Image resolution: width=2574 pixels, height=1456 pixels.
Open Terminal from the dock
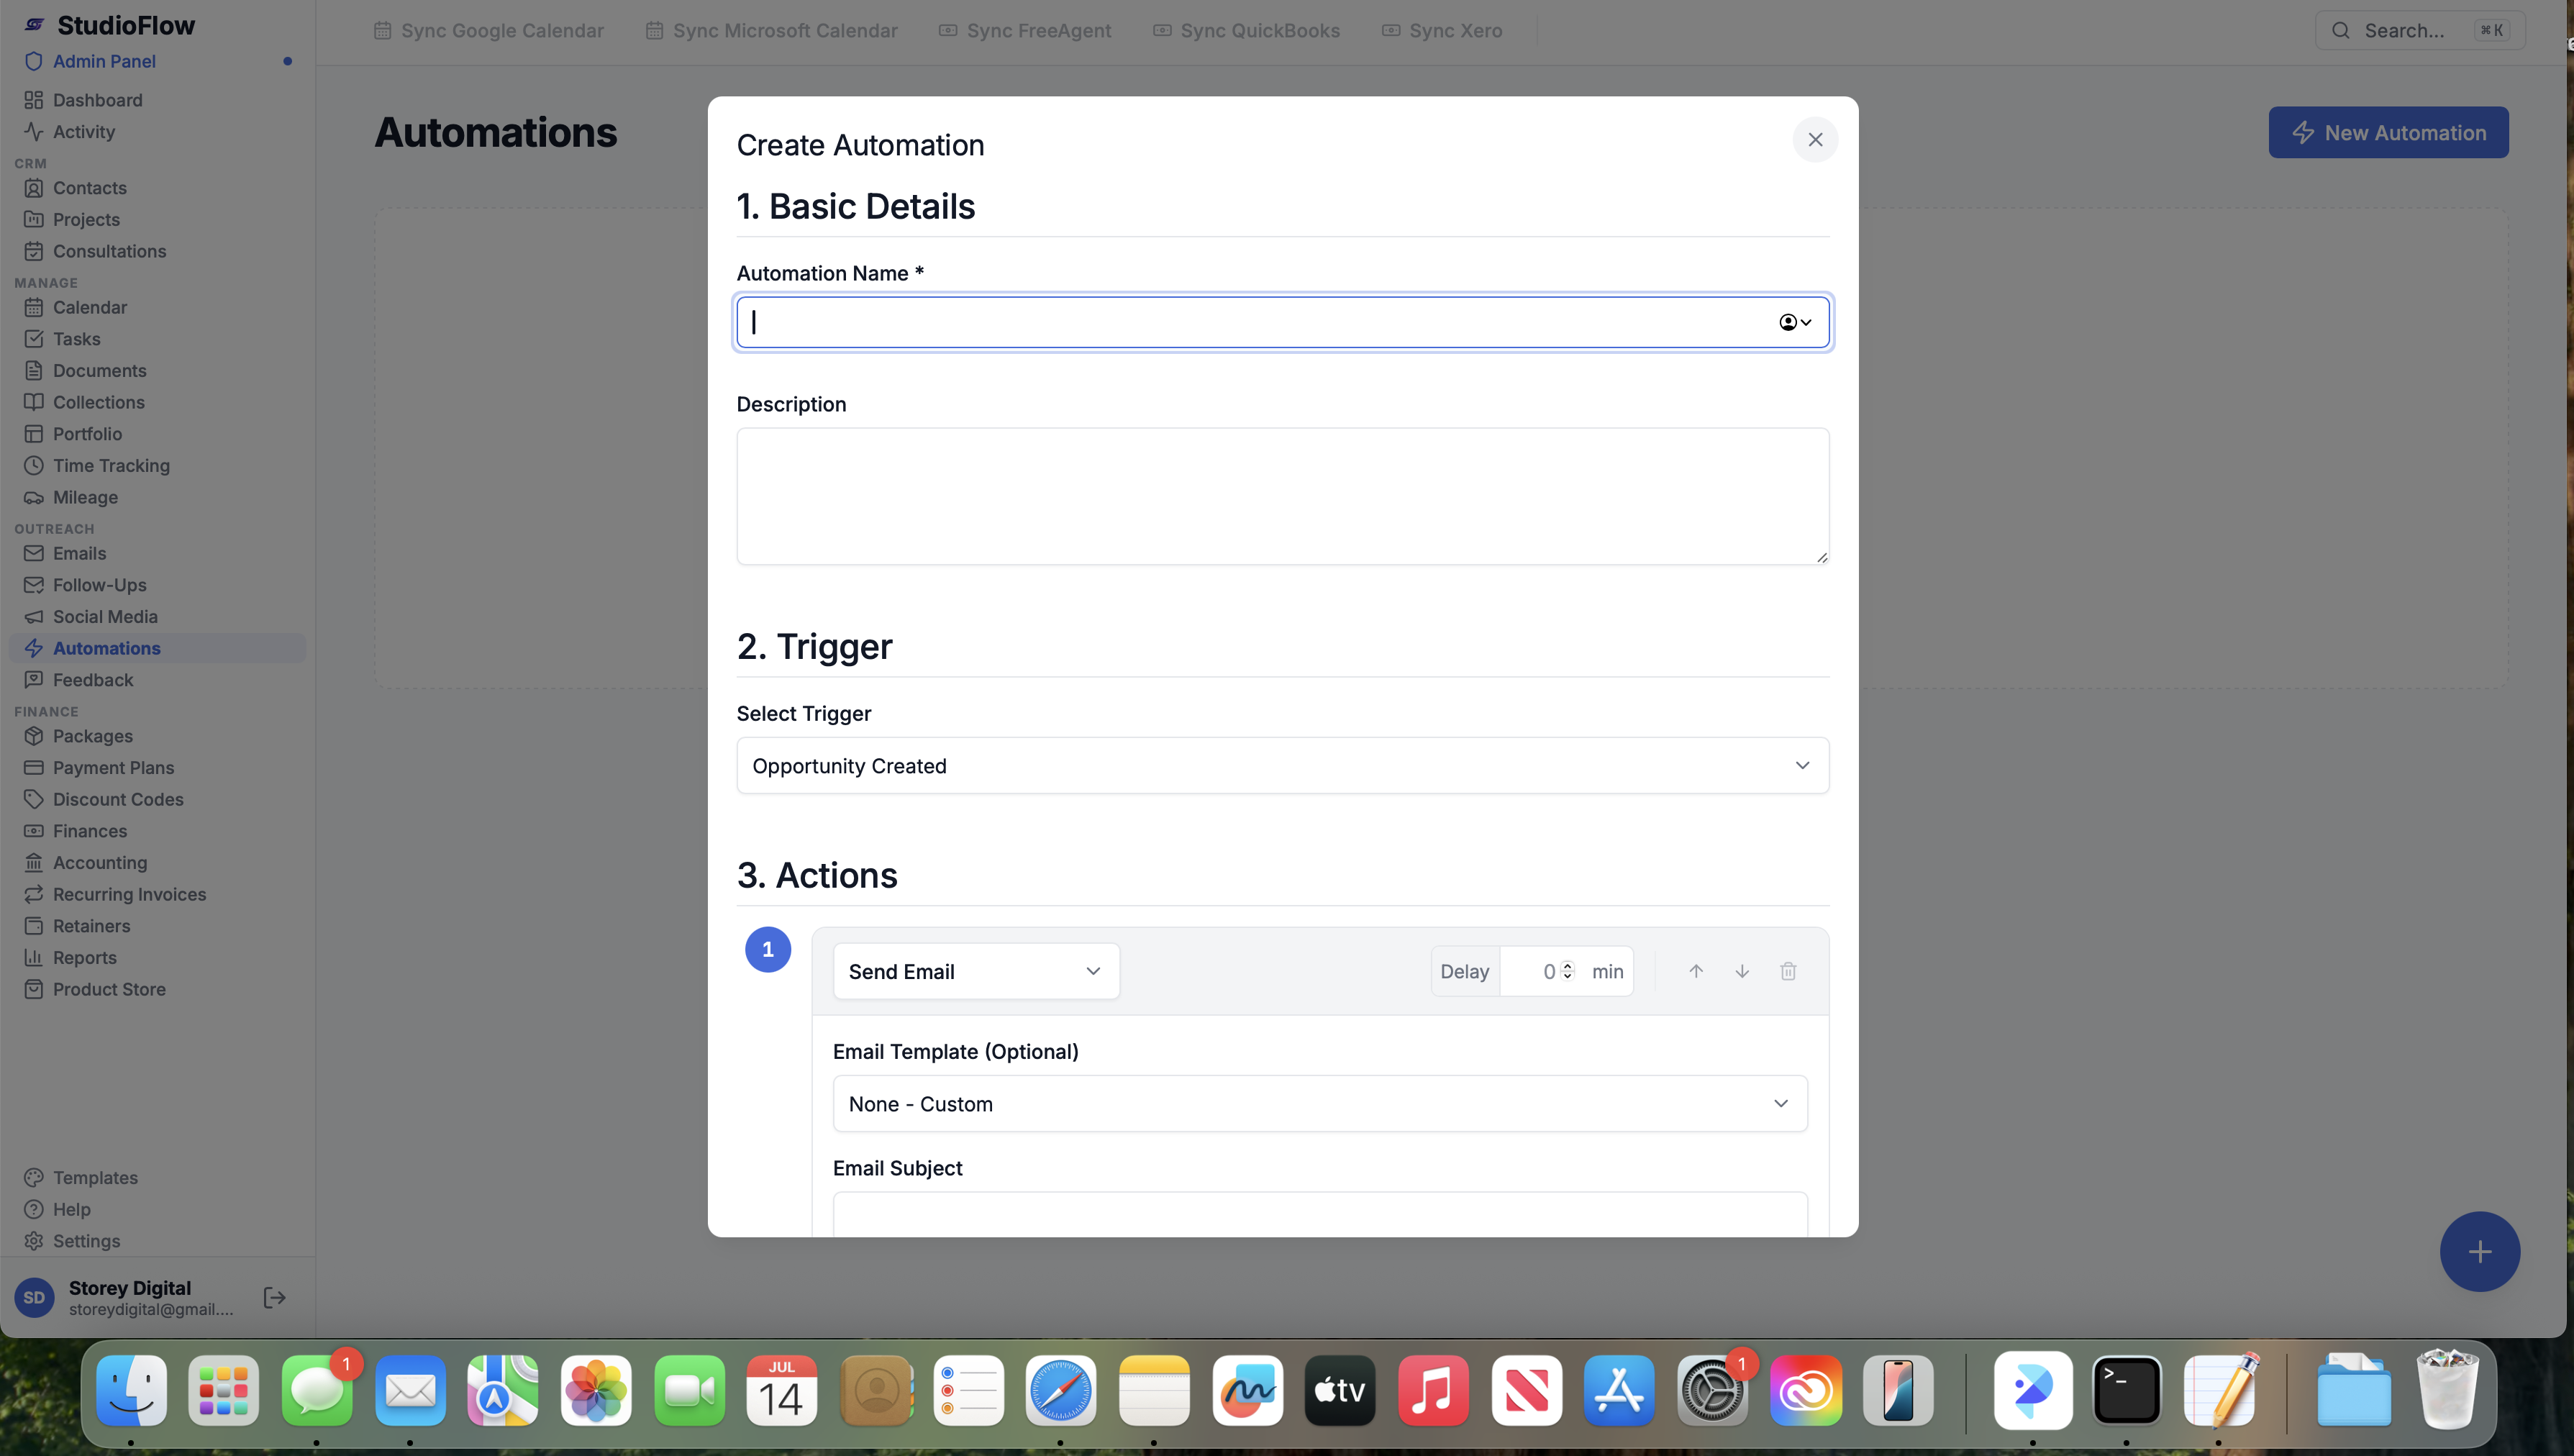[x=2127, y=1391]
